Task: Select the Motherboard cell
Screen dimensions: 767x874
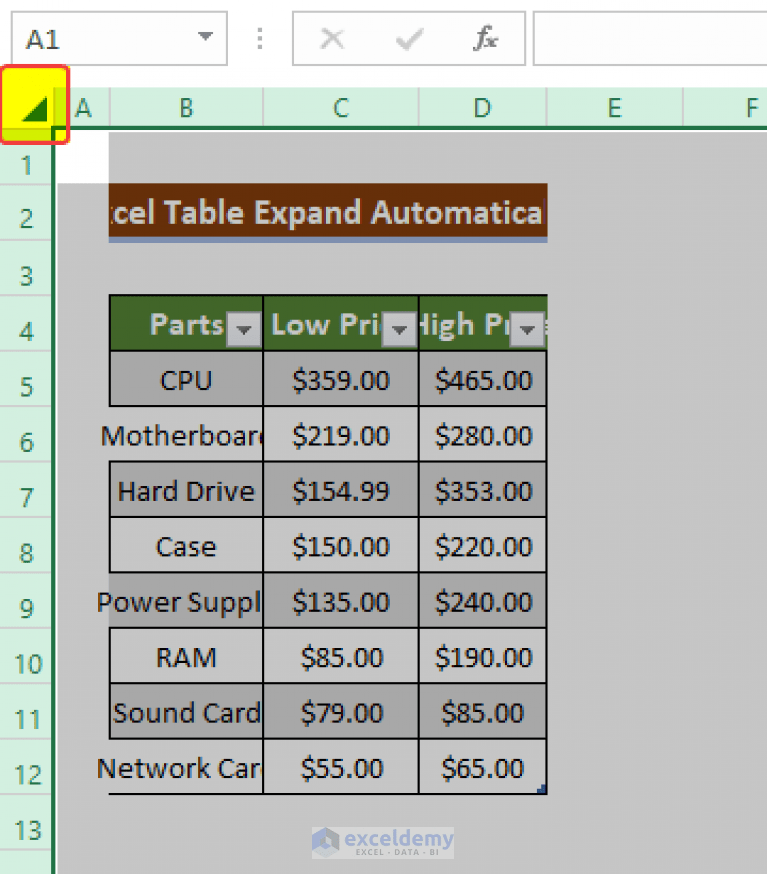Action: pyautogui.click(x=185, y=434)
